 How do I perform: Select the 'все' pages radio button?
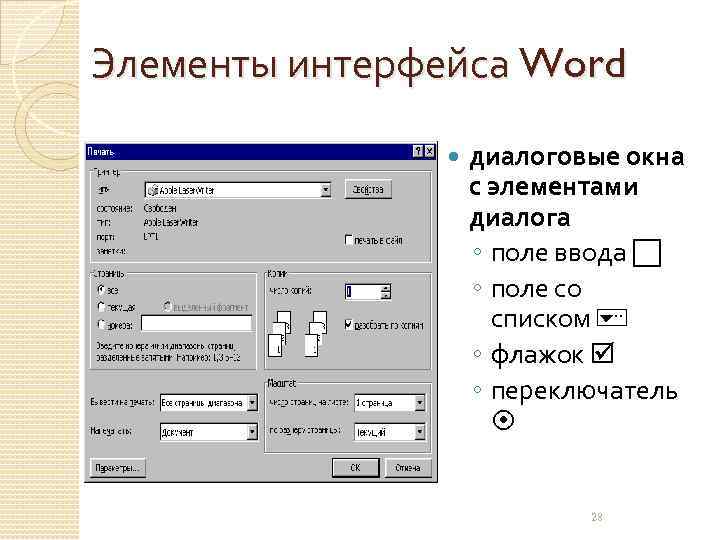[101, 290]
